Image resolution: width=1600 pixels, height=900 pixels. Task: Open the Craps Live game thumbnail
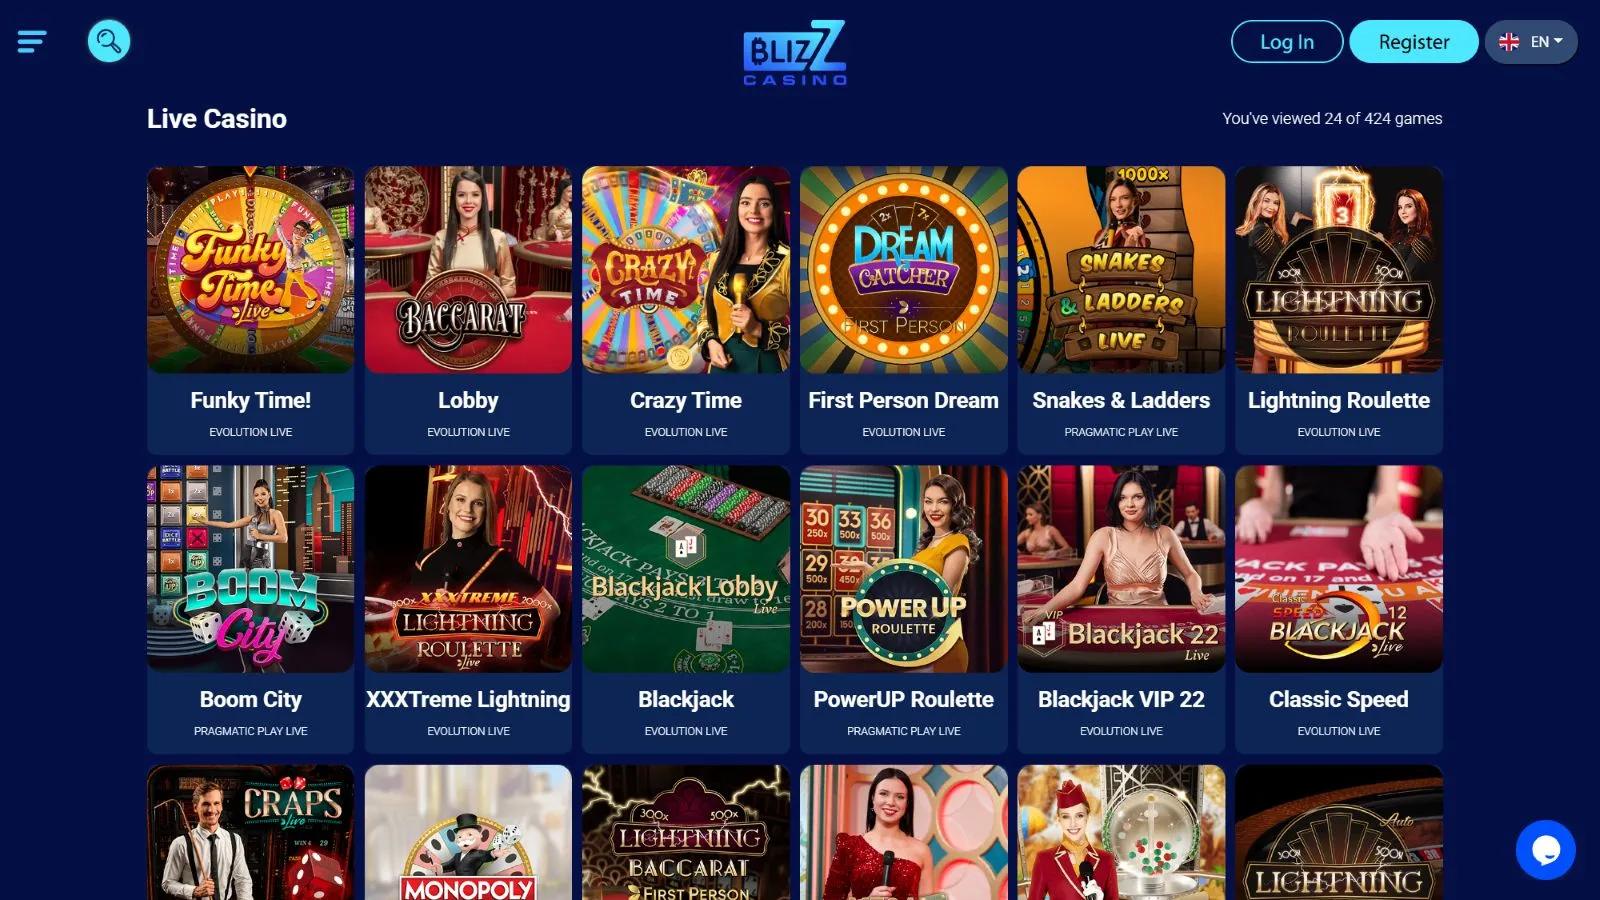tap(250, 832)
